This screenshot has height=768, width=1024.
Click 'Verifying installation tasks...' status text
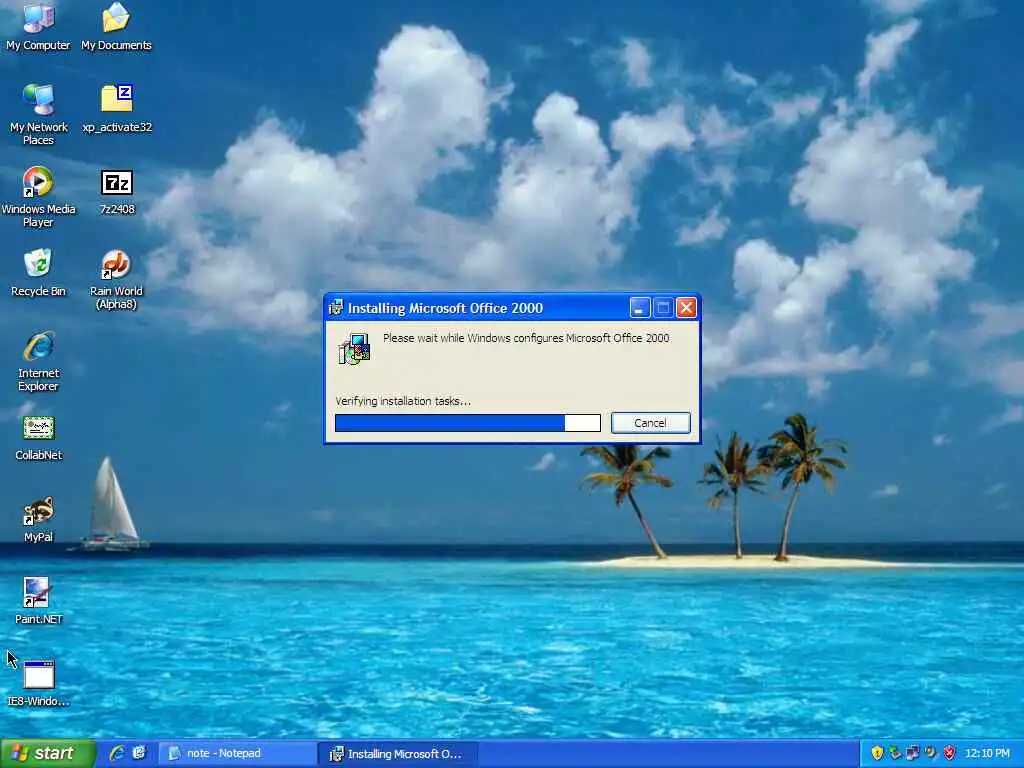point(403,401)
